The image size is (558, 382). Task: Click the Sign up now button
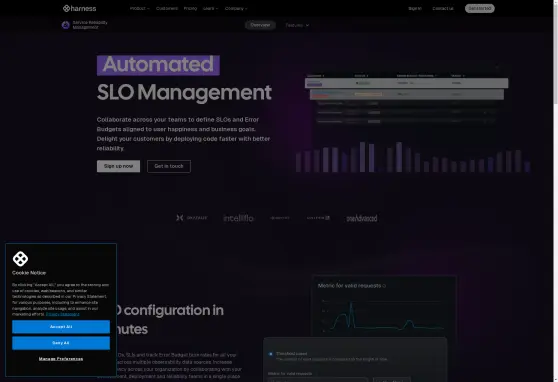coord(119,166)
